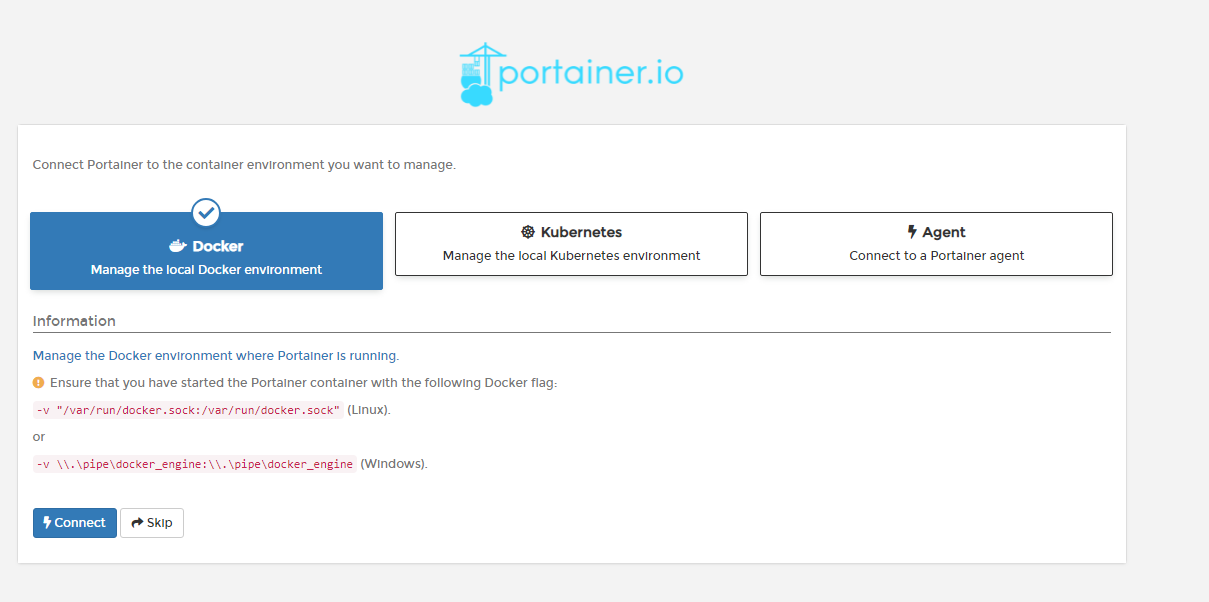Click the orange warning icon beside Ensure
This screenshot has height=602, width=1209.
(39, 383)
